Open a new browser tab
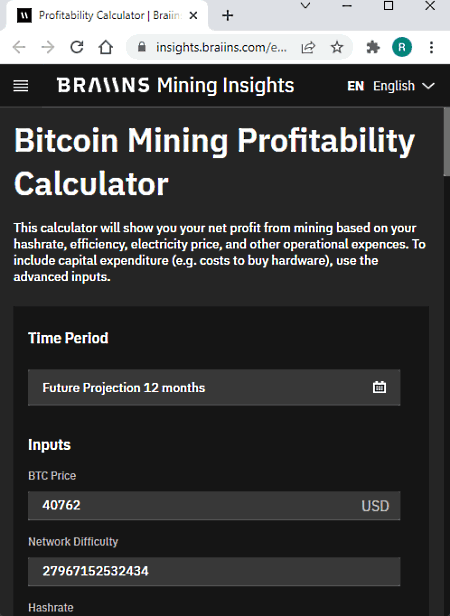 [x=228, y=16]
